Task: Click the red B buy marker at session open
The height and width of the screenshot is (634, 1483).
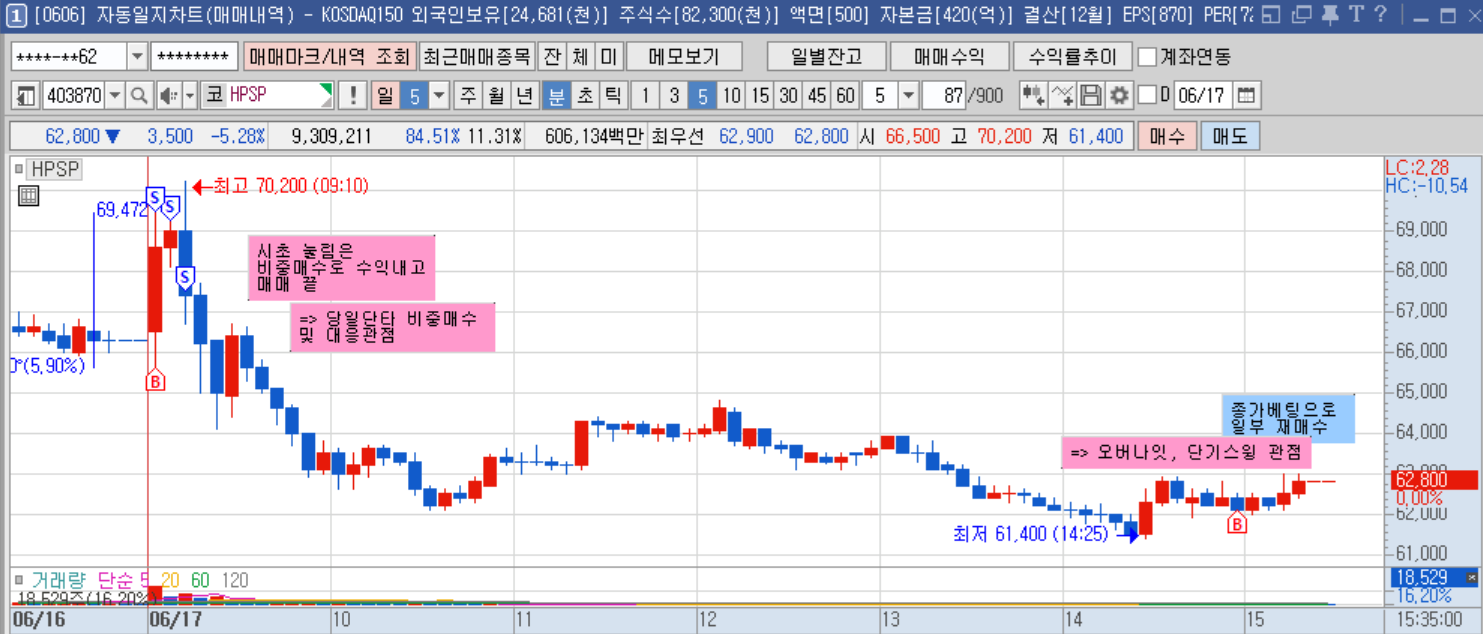Action: pyautogui.click(x=155, y=380)
